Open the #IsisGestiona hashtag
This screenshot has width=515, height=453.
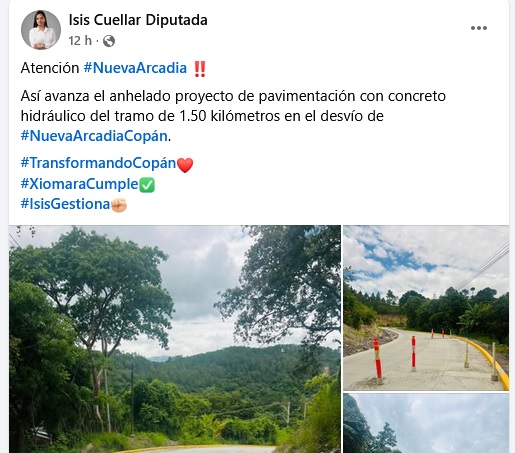pos(65,204)
